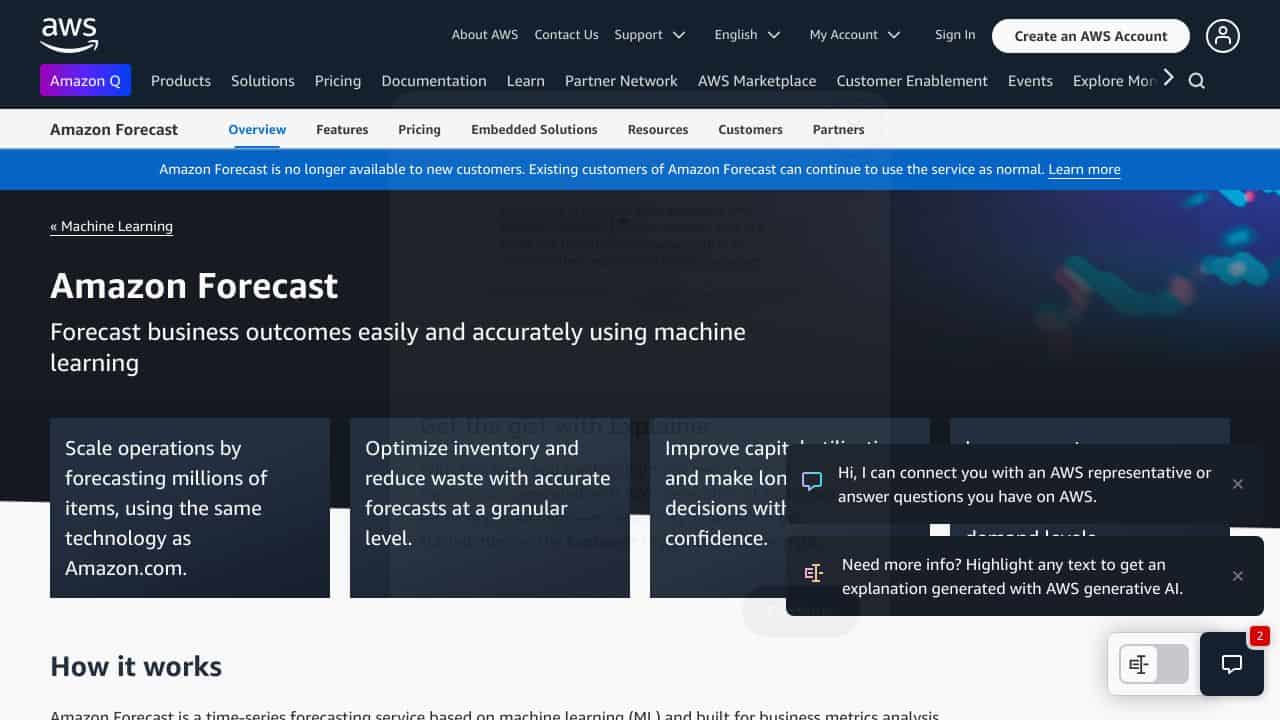
Task: Open the Partner Network menu
Action: pos(621,81)
